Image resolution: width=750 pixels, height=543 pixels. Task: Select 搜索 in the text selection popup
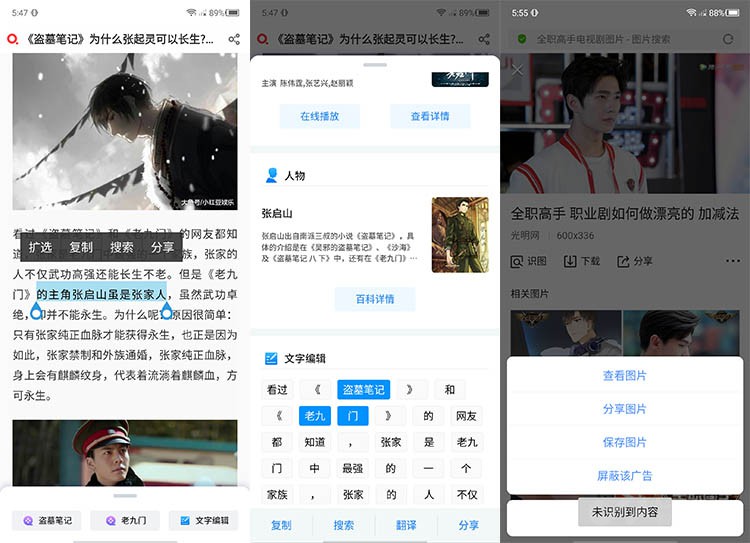[121, 247]
